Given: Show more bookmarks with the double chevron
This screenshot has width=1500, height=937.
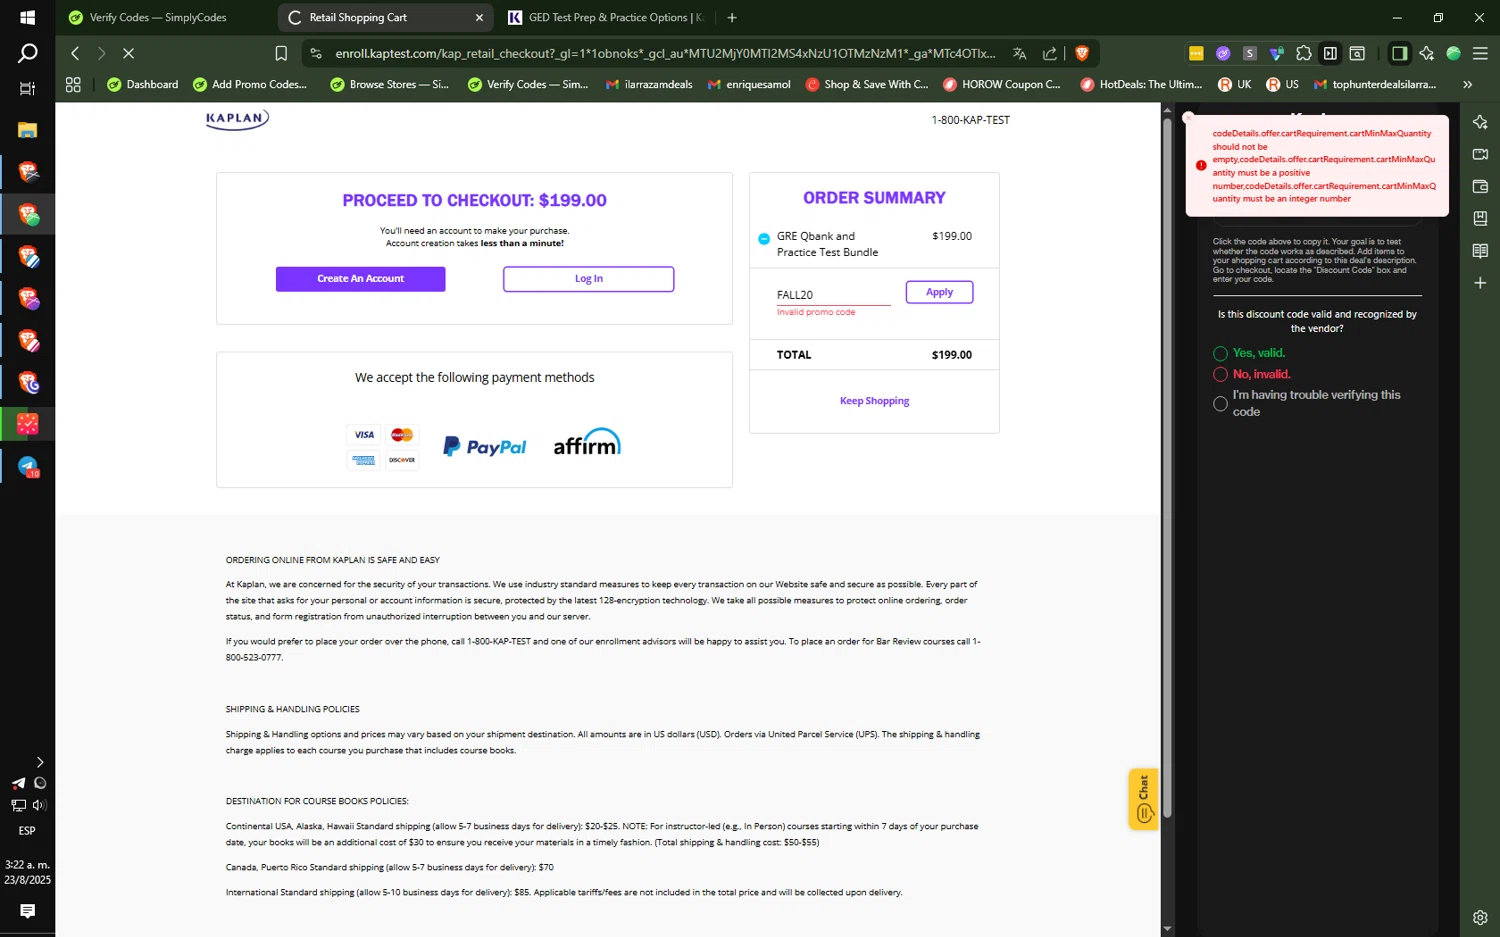Looking at the screenshot, I should pos(1467,85).
